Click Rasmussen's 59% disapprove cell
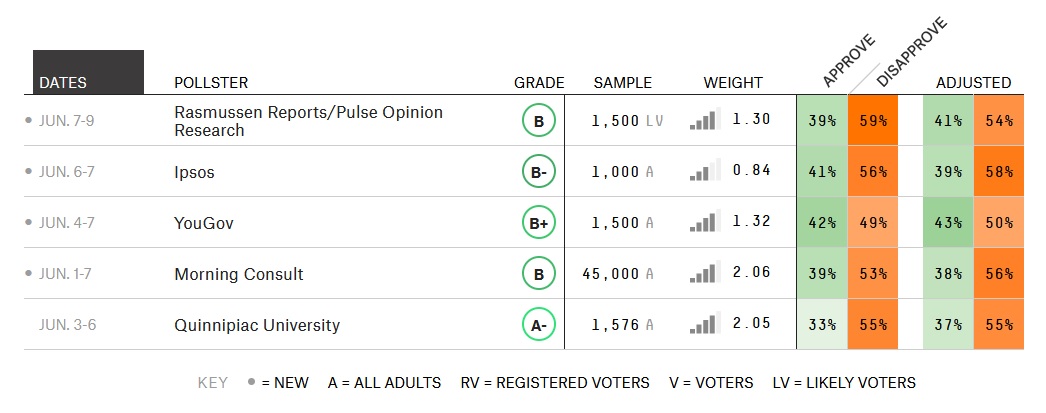This screenshot has width=1046, height=413. 873,121
